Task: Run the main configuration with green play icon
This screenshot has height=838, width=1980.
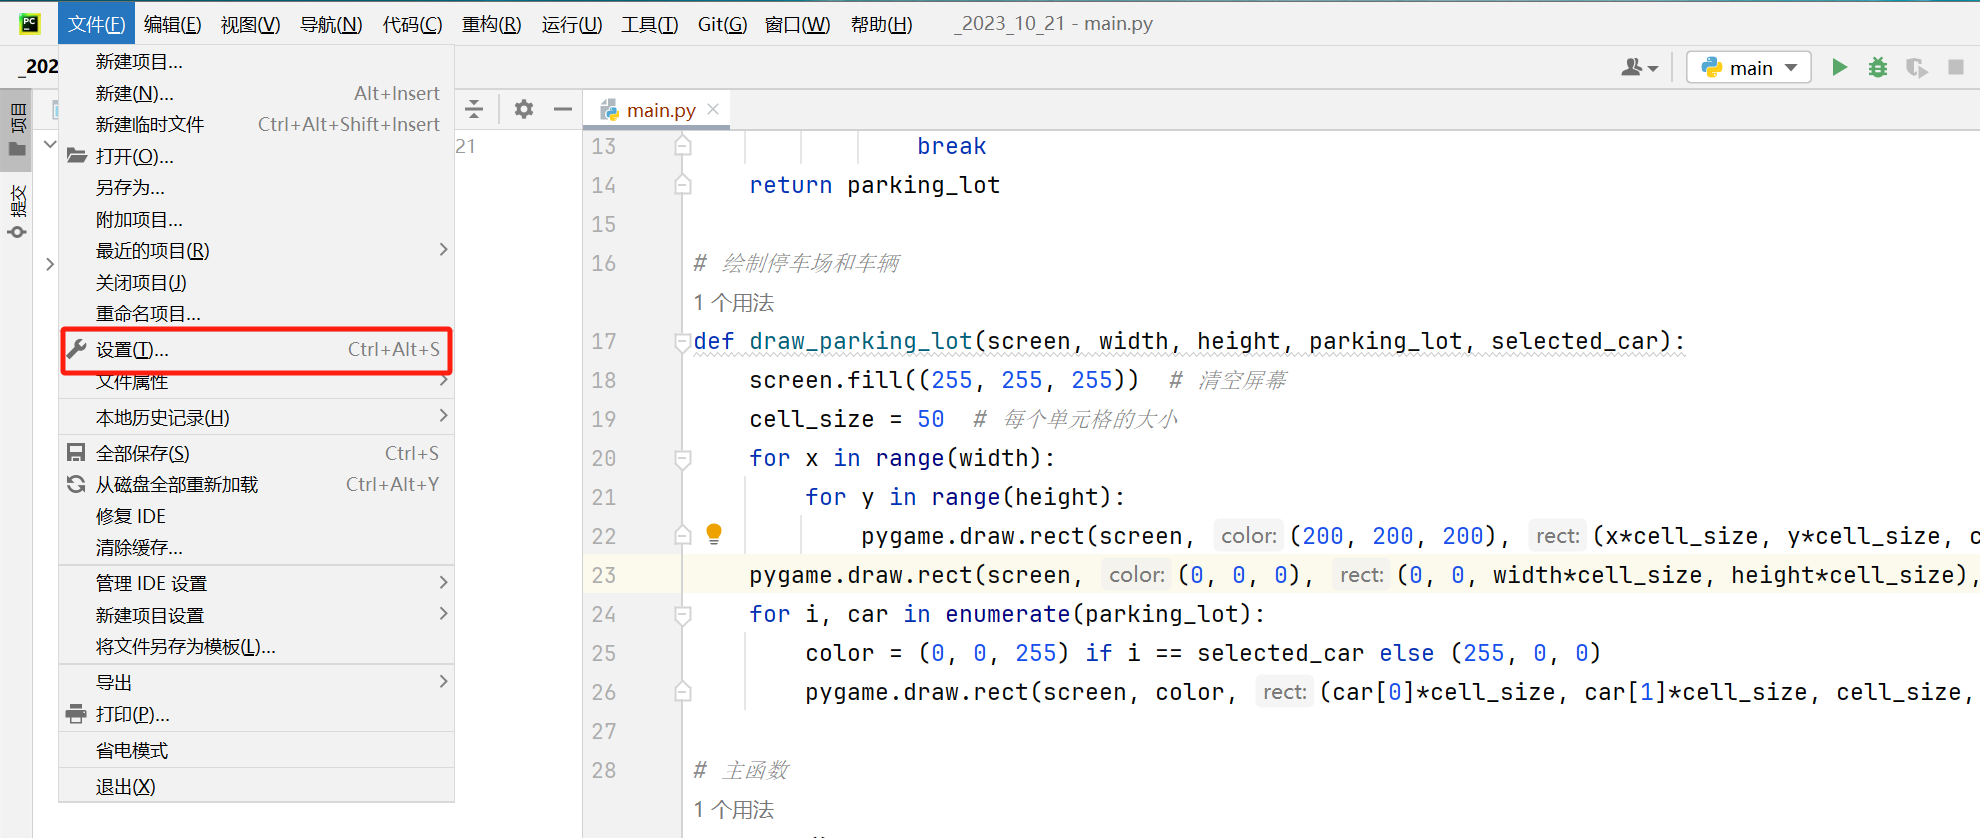Action: 1839,67
